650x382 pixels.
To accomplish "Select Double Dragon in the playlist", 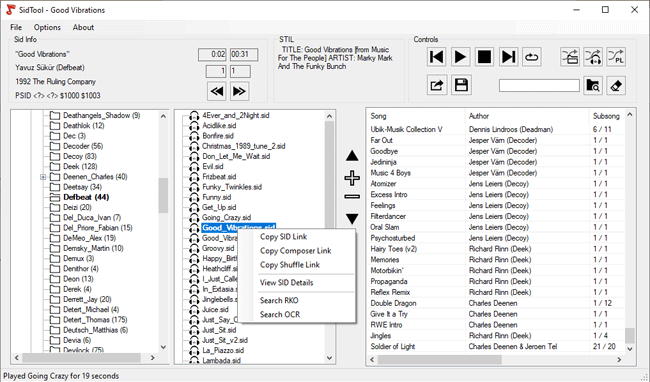I will (496, 303).
